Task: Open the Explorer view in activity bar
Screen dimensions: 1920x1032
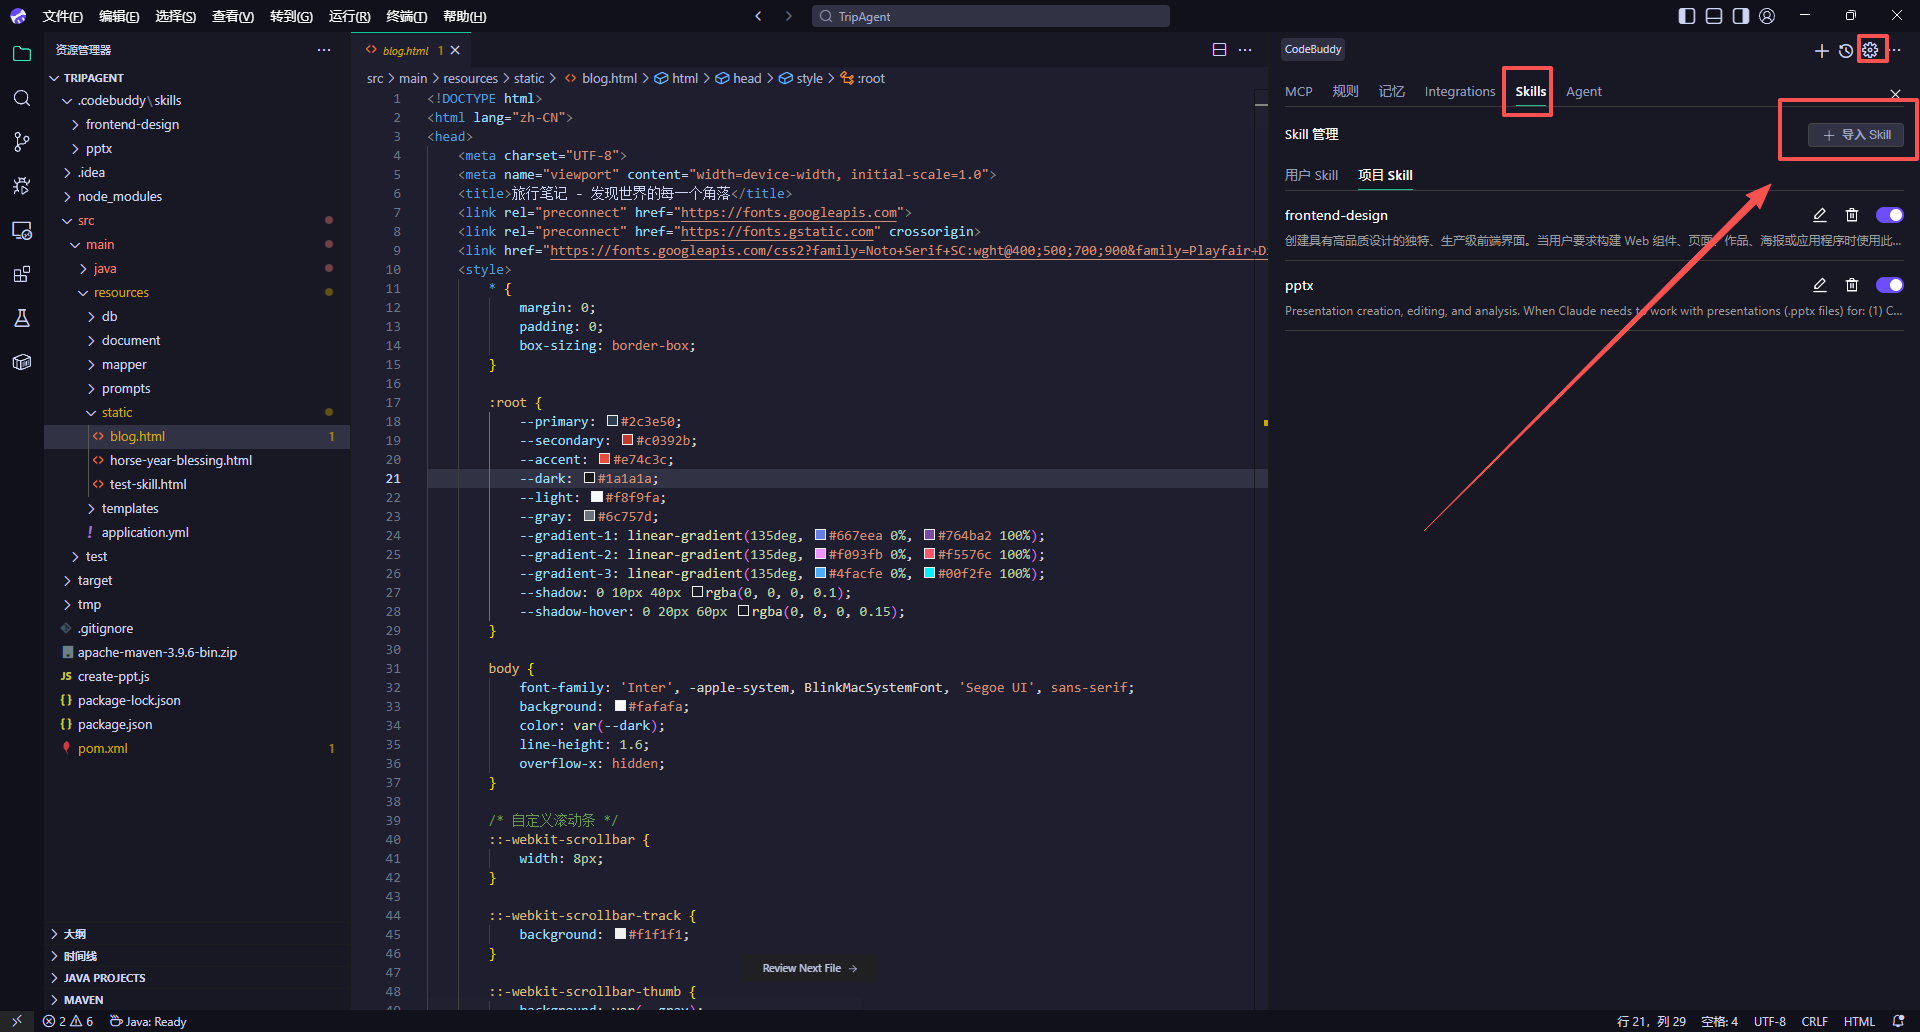Action: [x=22, y=54]
